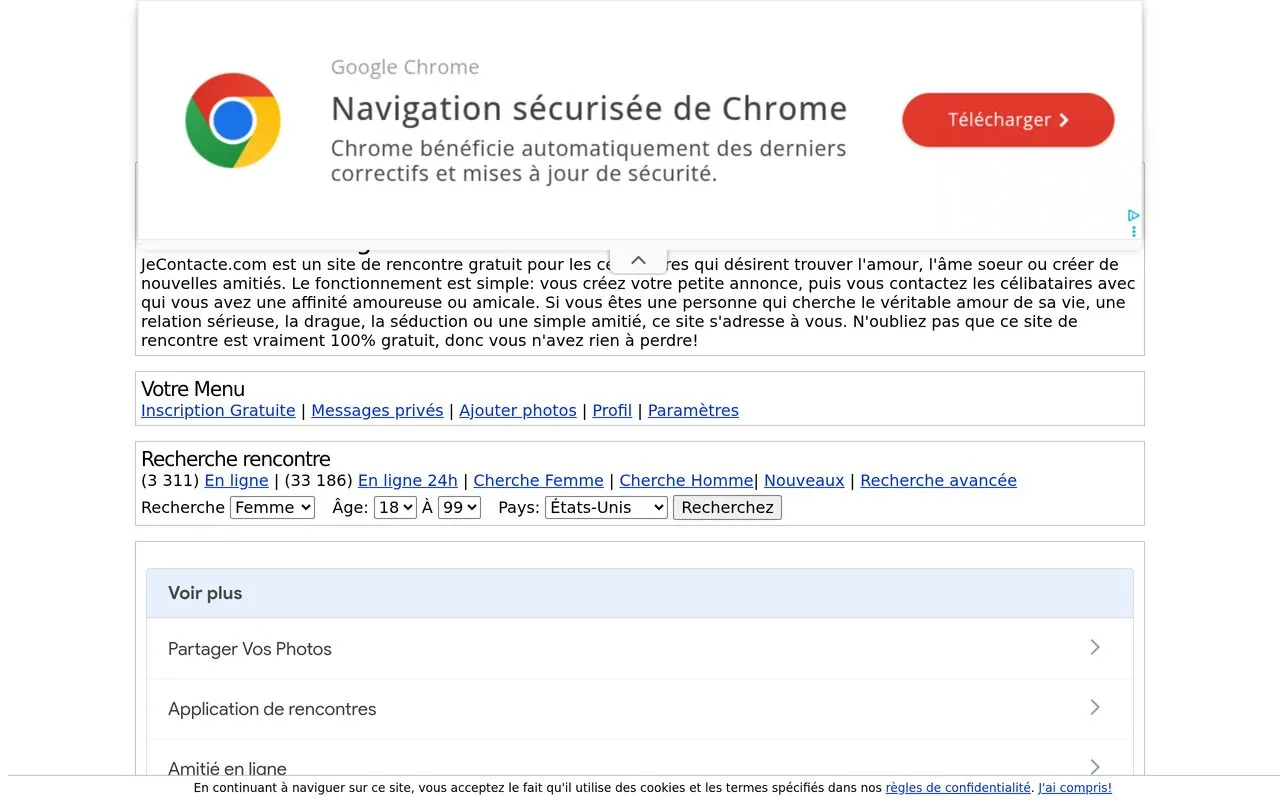Open the Recherche gender dropdown

pos(272,507)
